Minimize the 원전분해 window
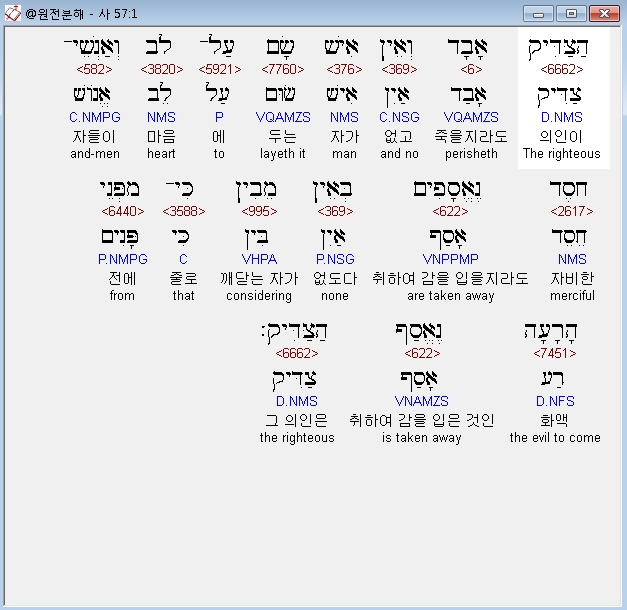Viewport: 627px width, 610px height. (538, 14)
